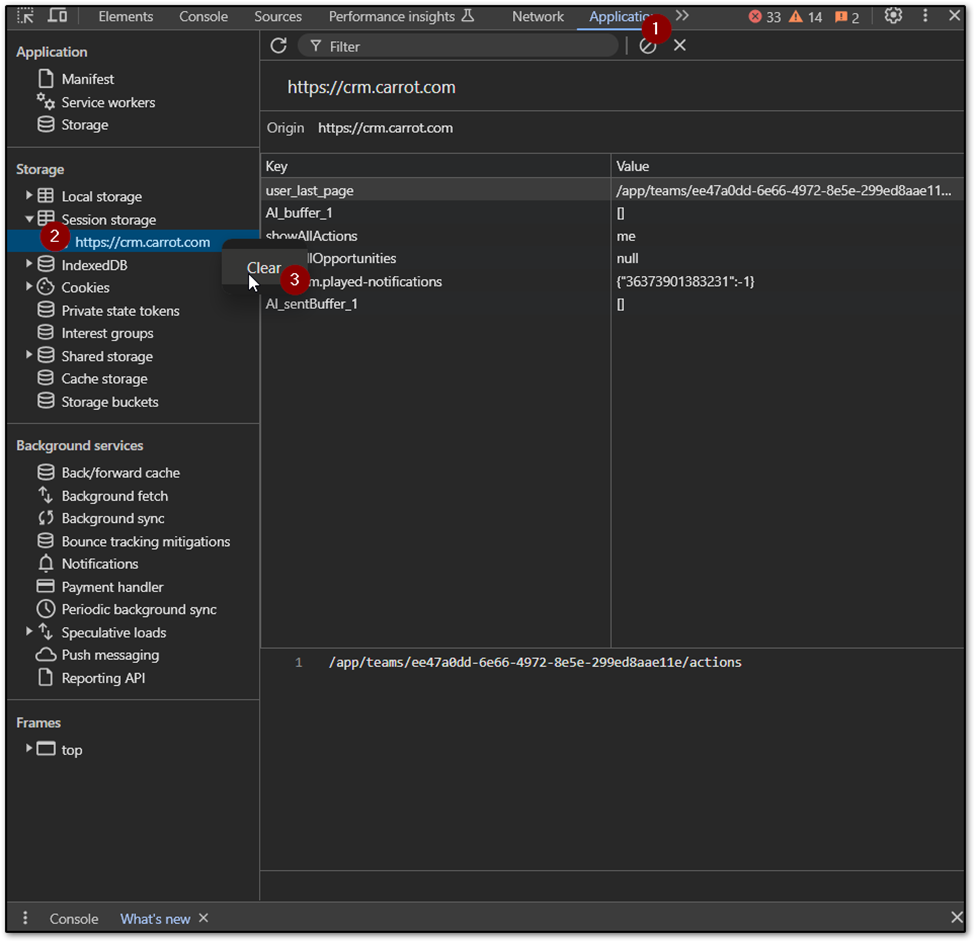
Task: Select the https://crm.carrot.com session storage entry
Action: pos(142,242)
